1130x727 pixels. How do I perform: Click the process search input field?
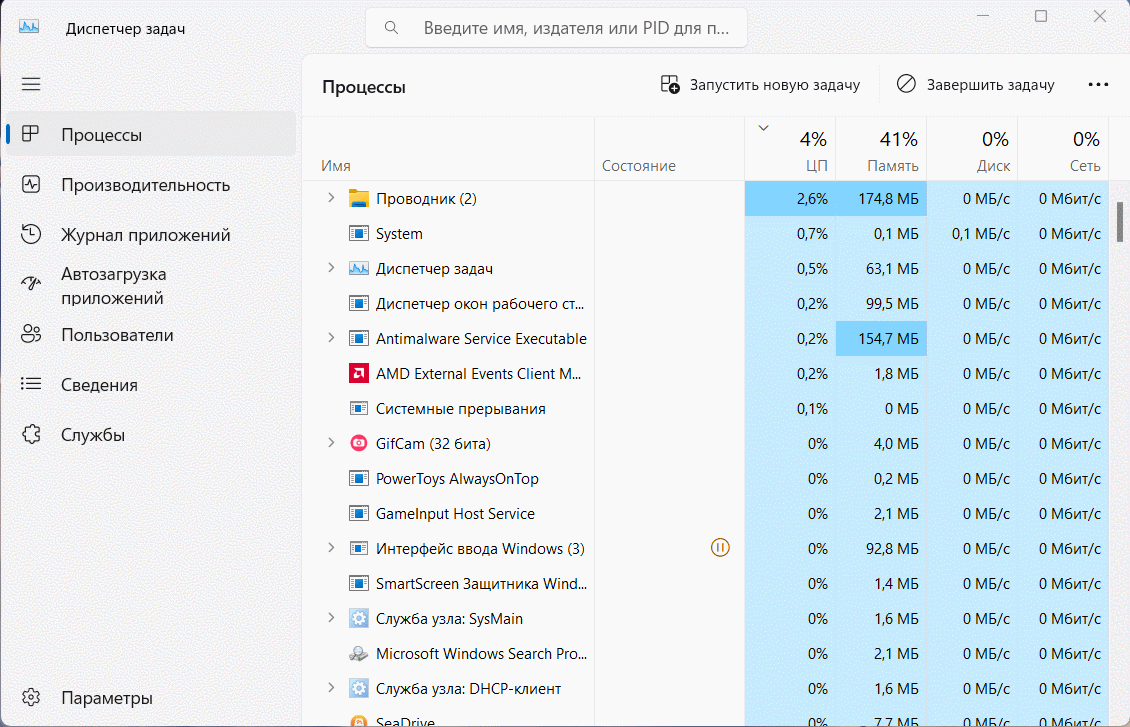click(x=556, y=28)
